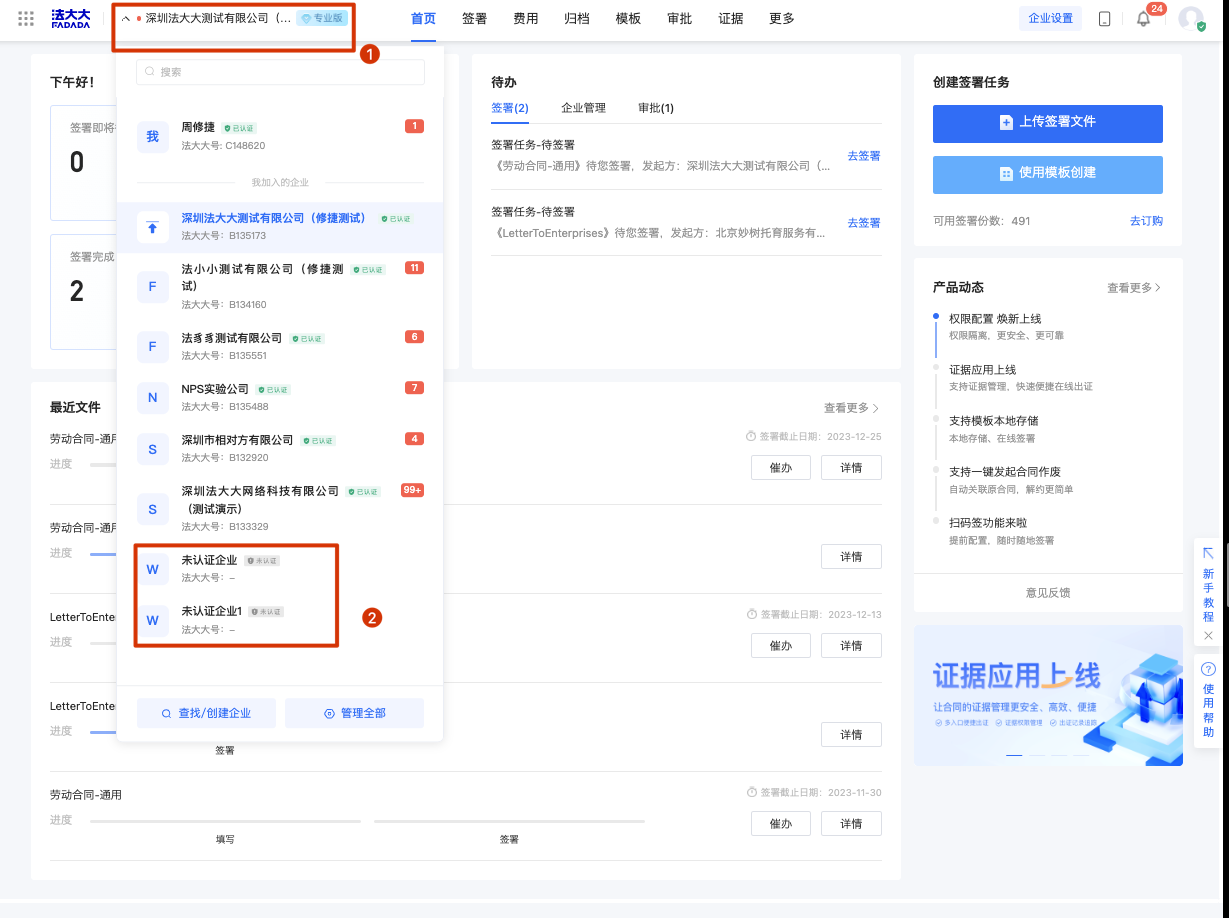The width and height of the screenshot is (1229, 918).
Task: Click 上传签署文件 button
Action: point(1048,123)
